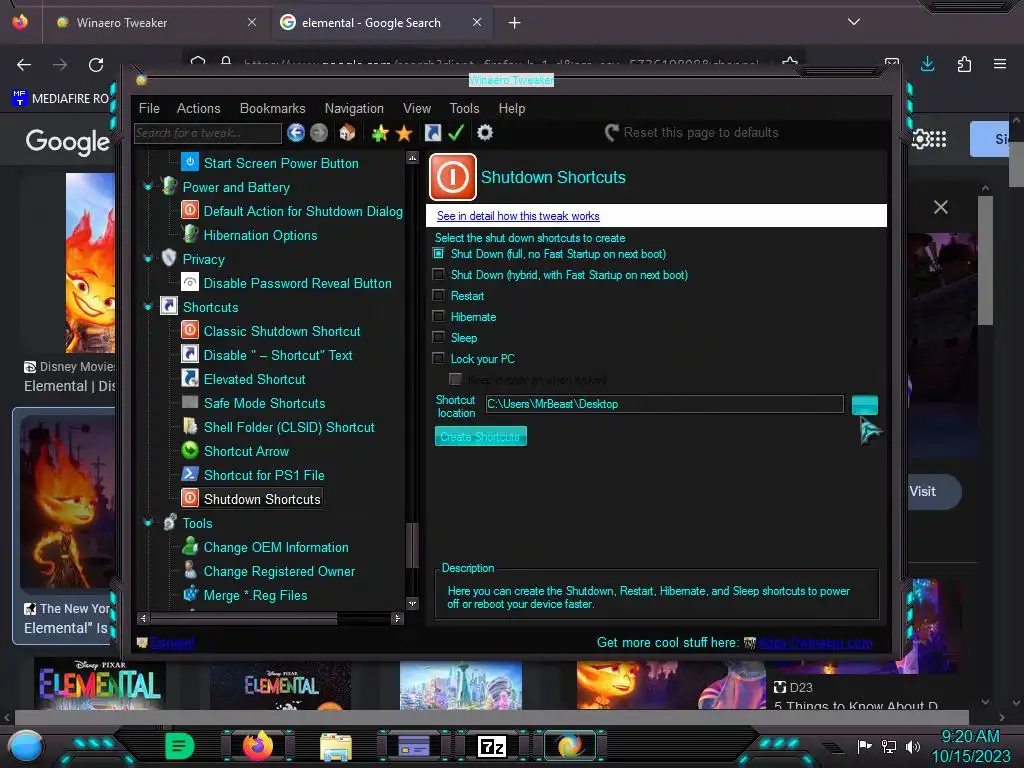
Task: Open the View menu
Action: pyautogui.click(x=417, y=108)
